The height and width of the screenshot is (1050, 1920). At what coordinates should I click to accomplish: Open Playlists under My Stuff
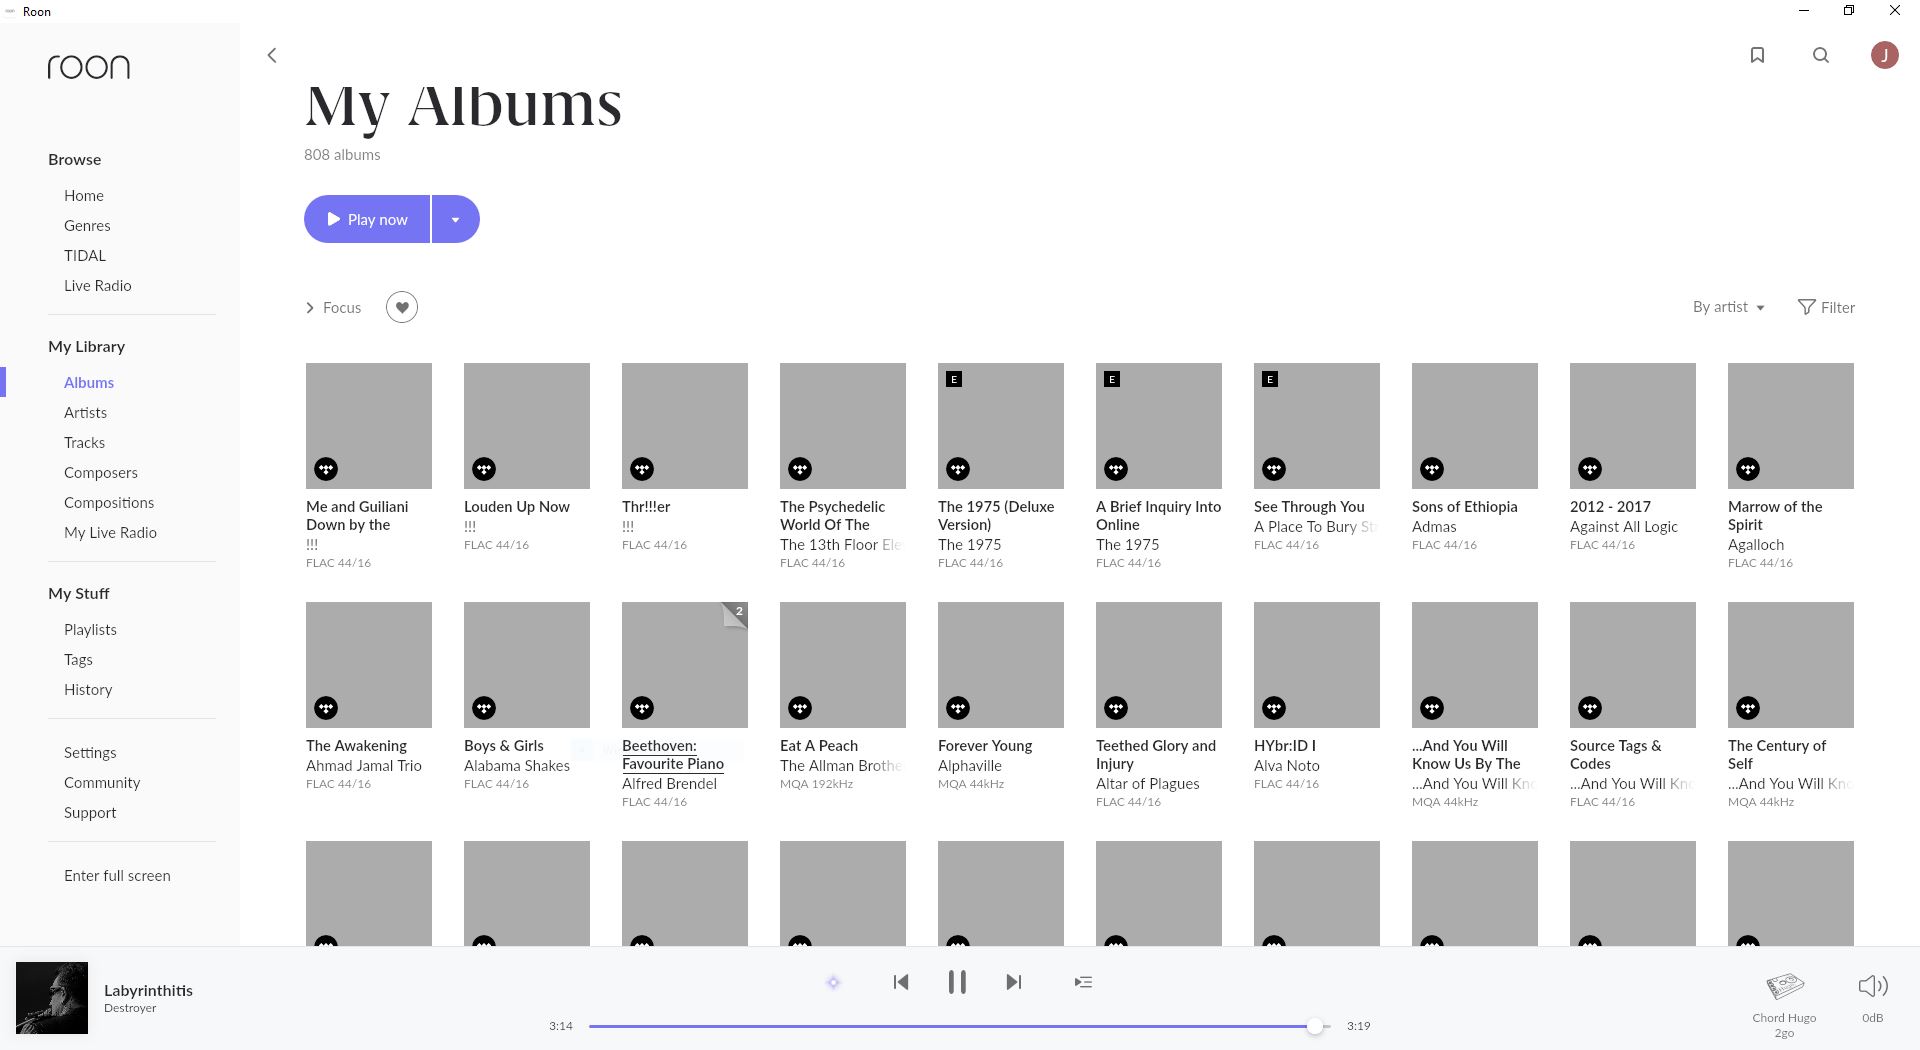click(x=90, y=629)
